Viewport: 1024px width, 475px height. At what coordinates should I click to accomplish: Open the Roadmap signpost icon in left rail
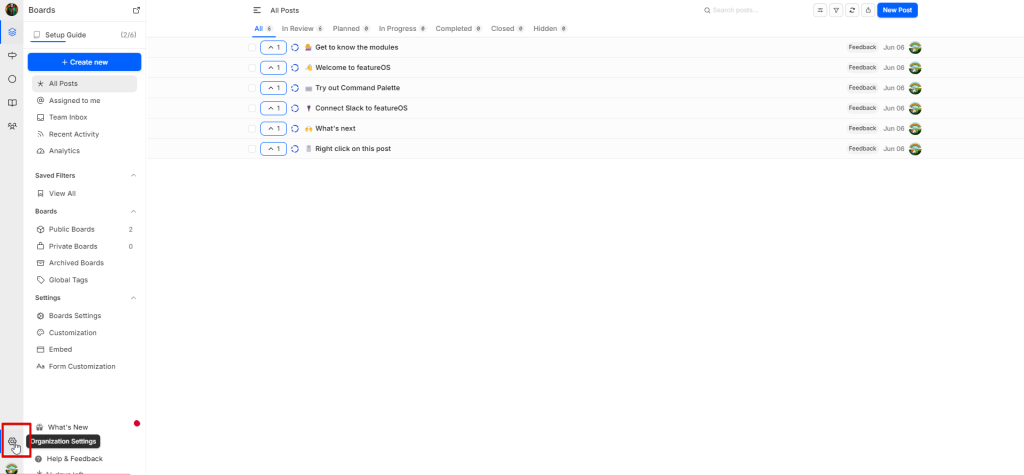coord(12,56)
